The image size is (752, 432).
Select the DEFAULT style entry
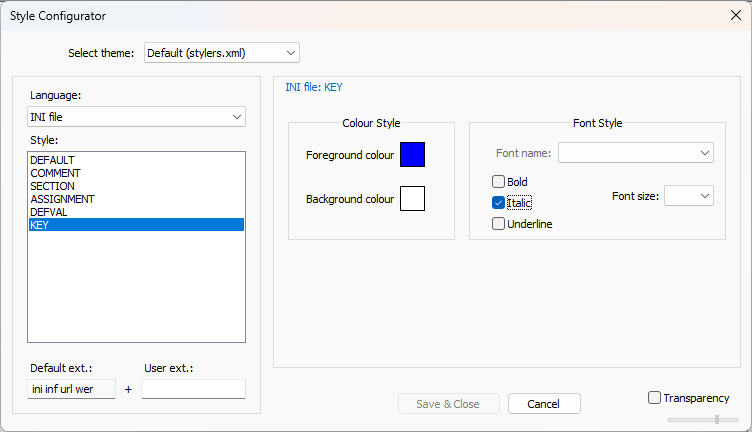point(52,160)
